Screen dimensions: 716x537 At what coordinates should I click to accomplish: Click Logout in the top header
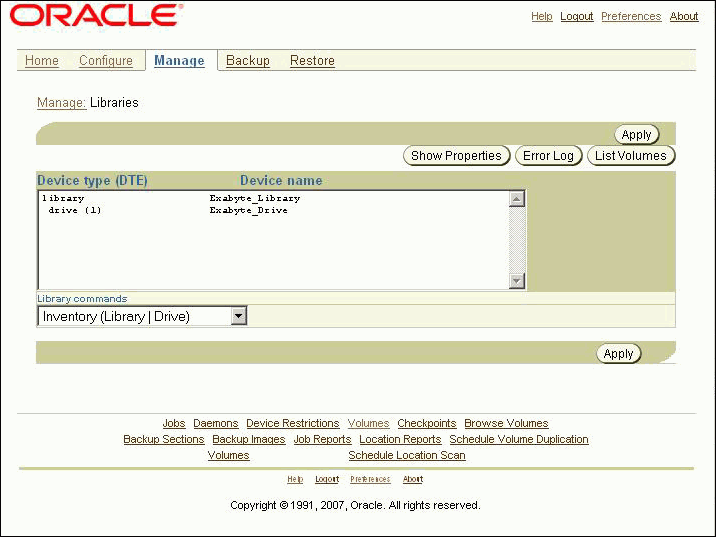pyautogui.click(x=577, y=16)
